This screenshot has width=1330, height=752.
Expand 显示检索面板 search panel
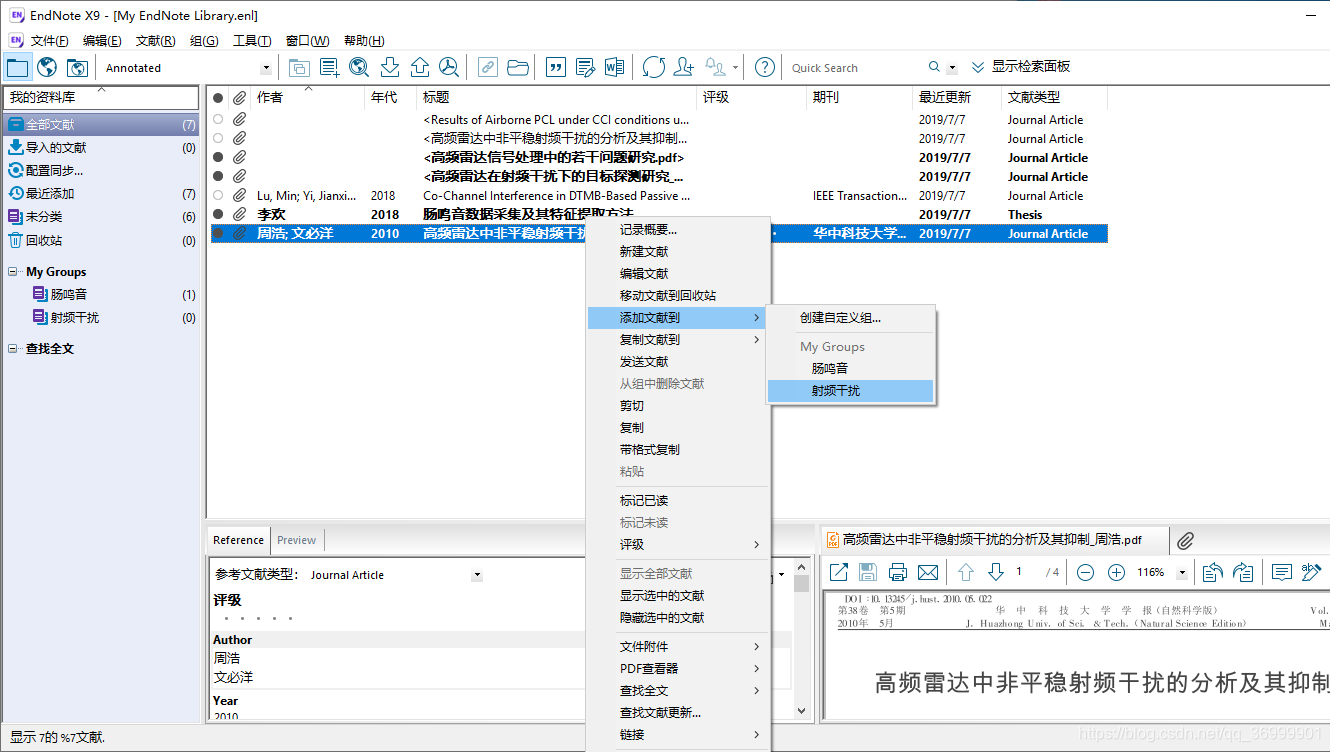tap(1021, 67)
